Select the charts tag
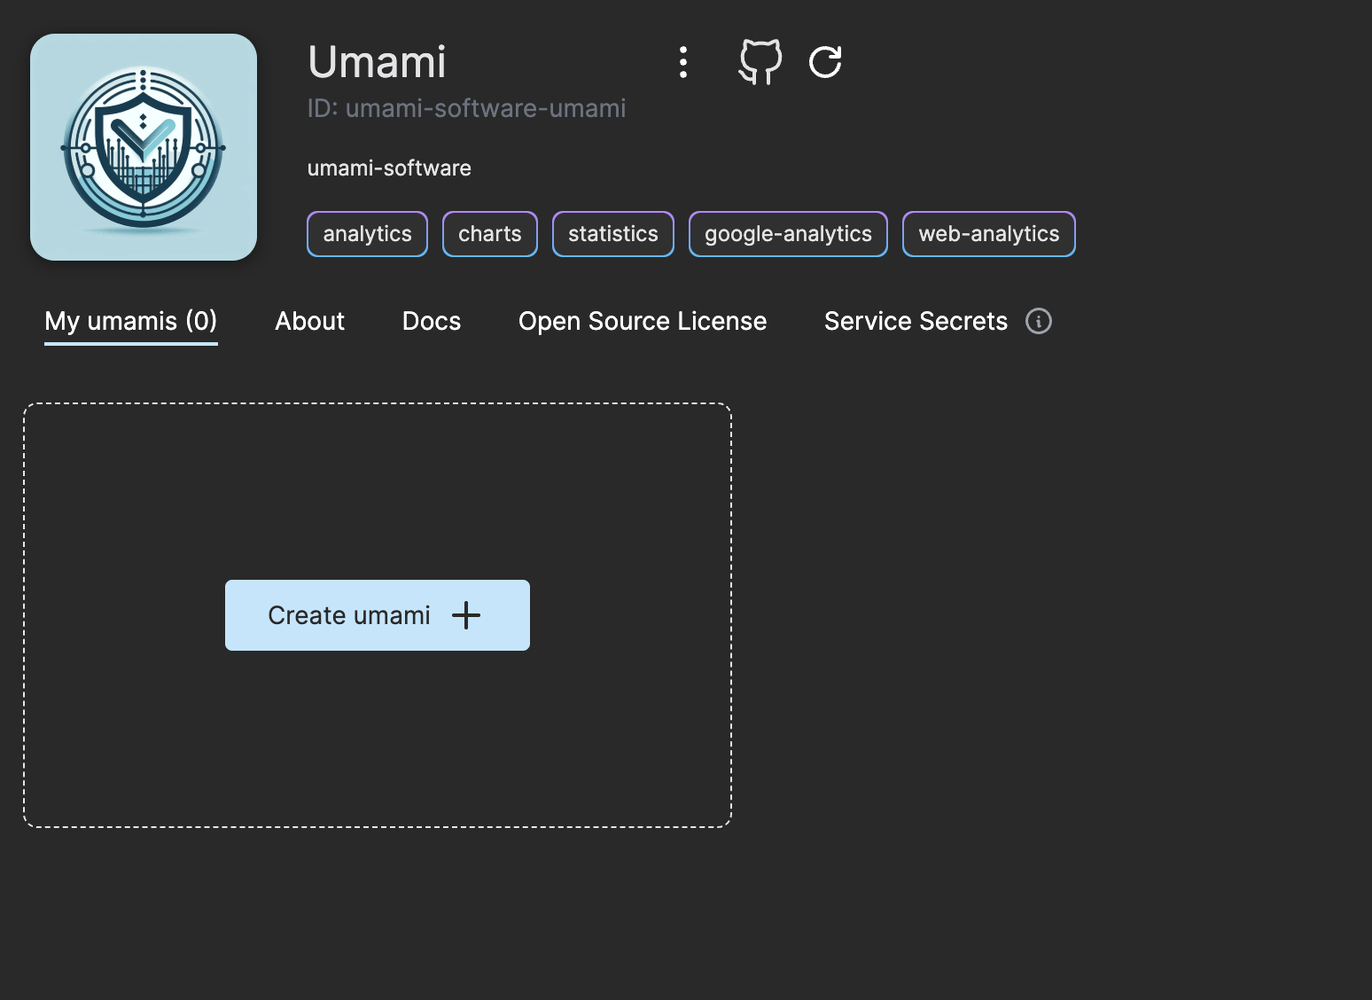 coord(490,234)
